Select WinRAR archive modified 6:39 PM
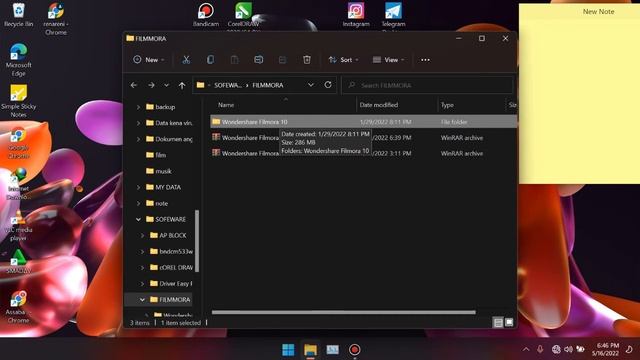The width and height of the screenshot is (640, 360). pos(363,138)
